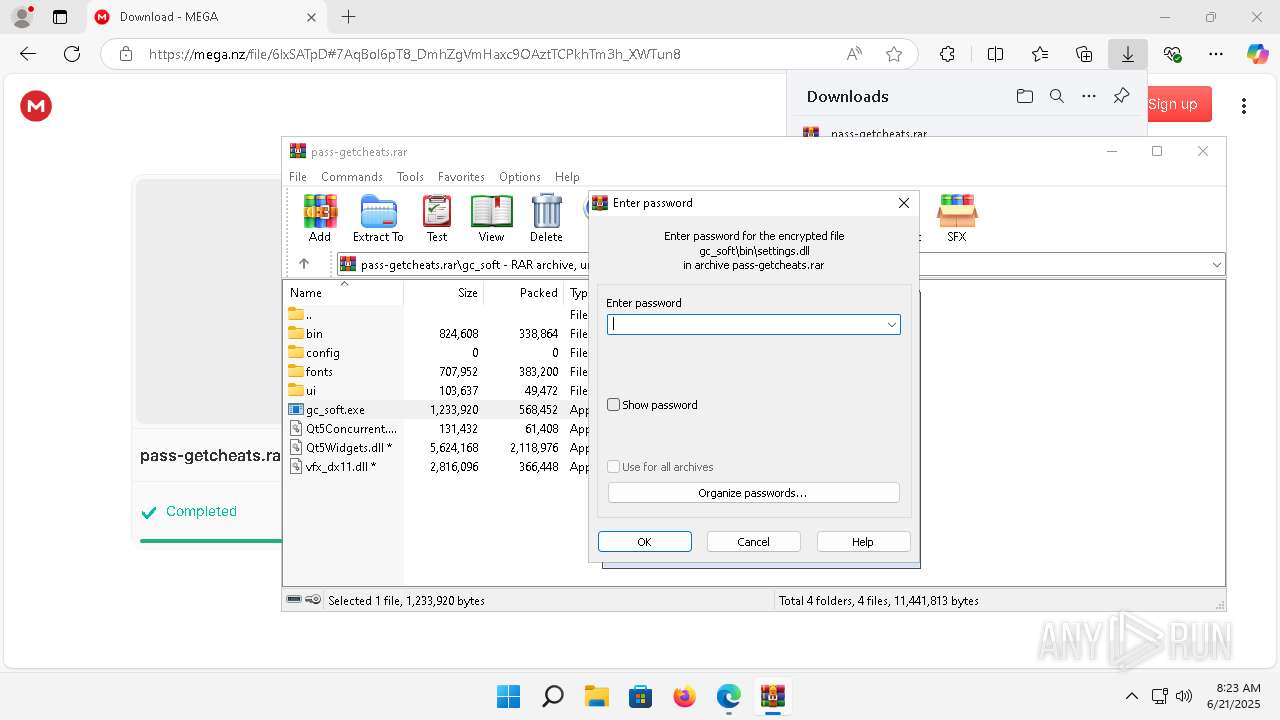Image resolution: width=1280 pixels, height=720 pixels.
Task: Click the Read aloud icon in address bar
Action: pos(855,54)
